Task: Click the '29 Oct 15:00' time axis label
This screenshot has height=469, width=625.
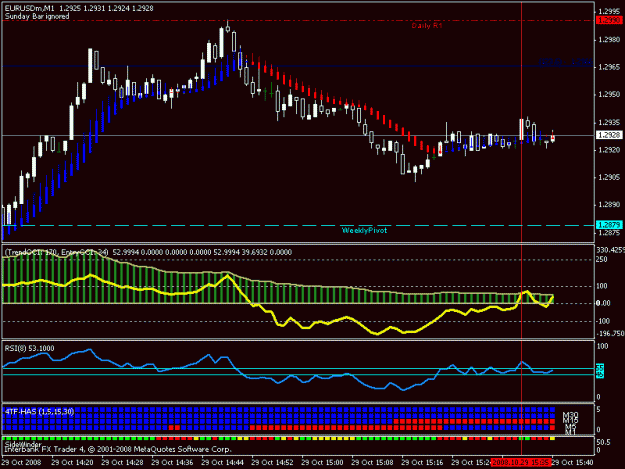Action: click(x=322, y=463)
